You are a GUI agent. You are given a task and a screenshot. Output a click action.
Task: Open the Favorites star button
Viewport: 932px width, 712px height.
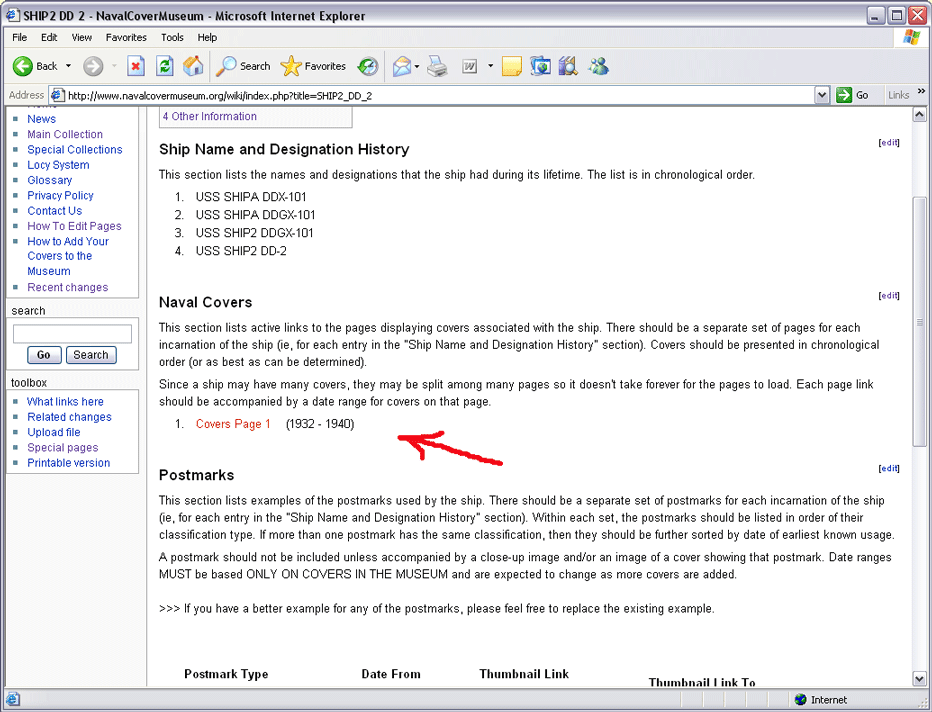point(313,66)
